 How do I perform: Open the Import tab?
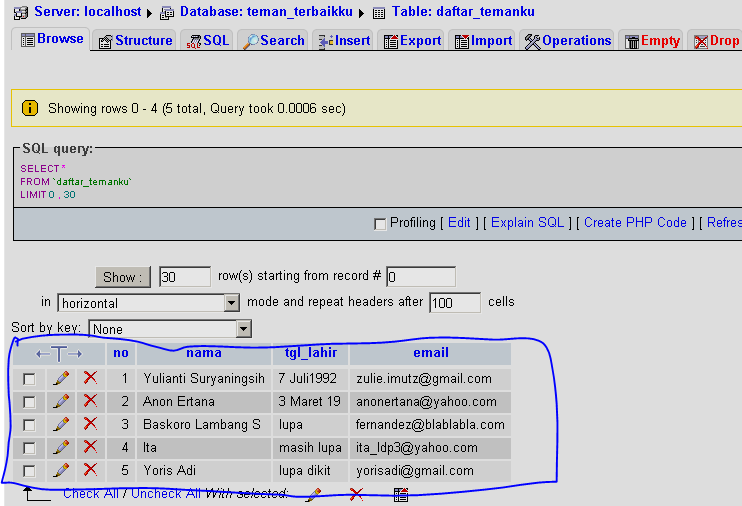pos(483,41)
